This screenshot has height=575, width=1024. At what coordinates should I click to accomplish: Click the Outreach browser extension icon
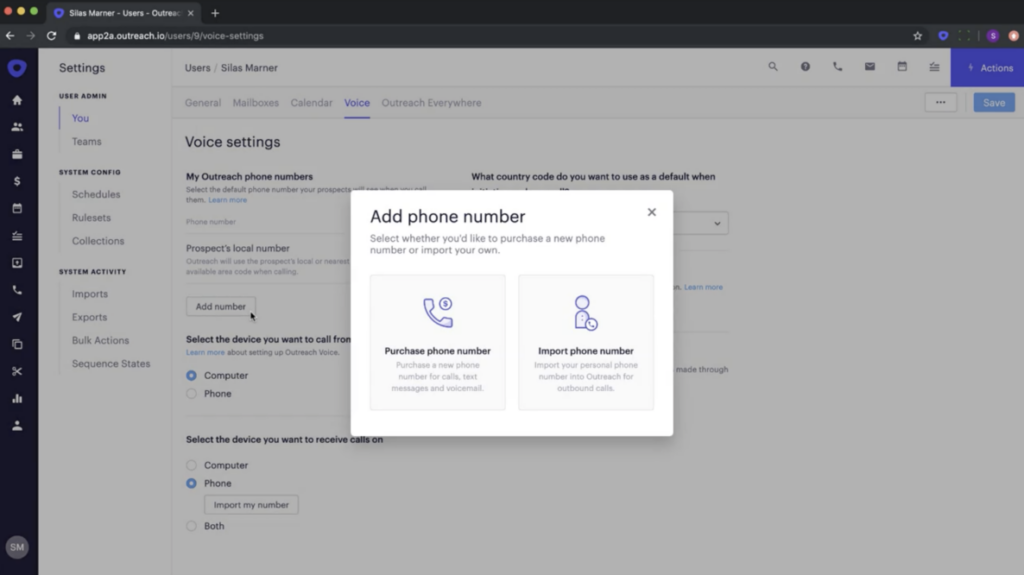tap(943, 36)
